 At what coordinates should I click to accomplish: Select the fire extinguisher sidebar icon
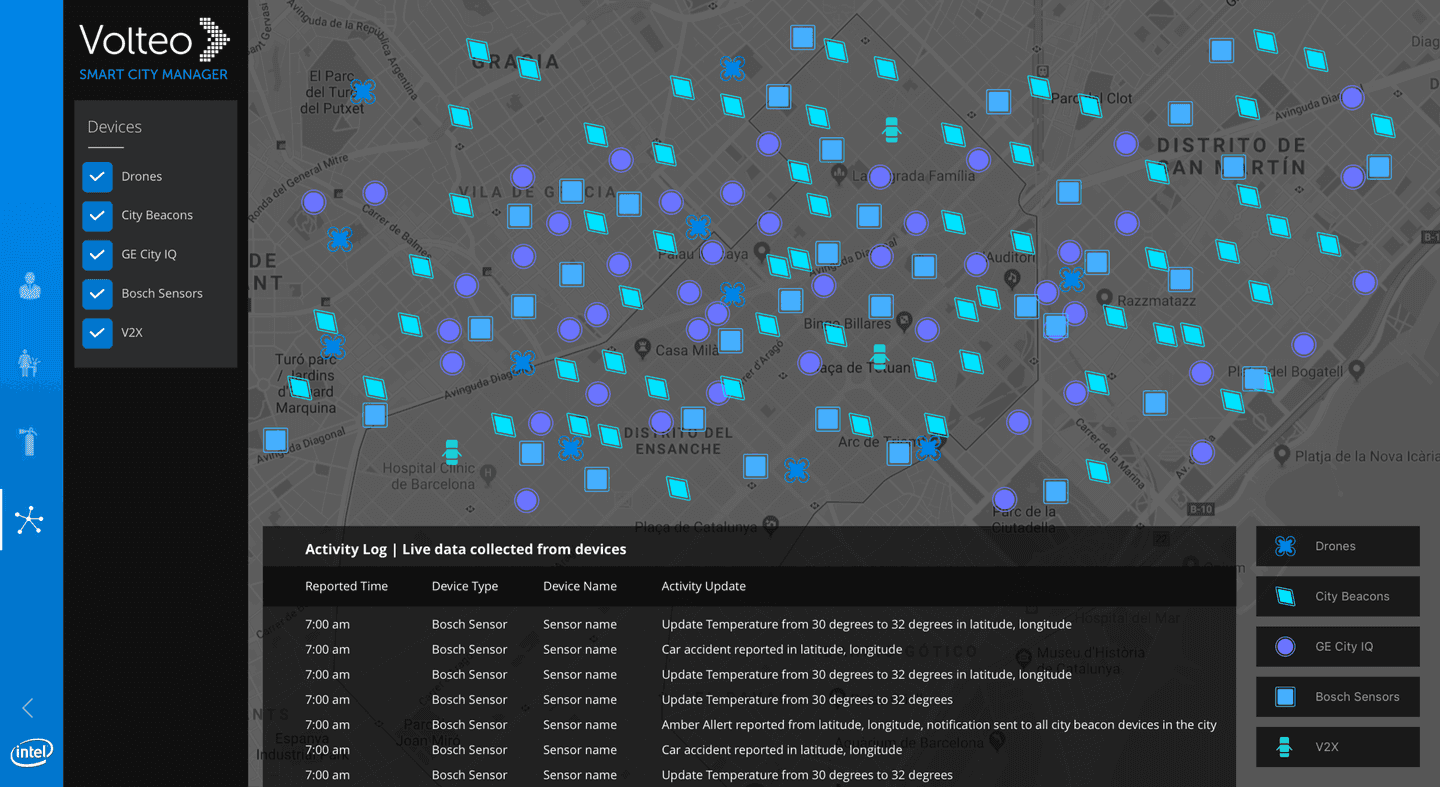point(29,441)
